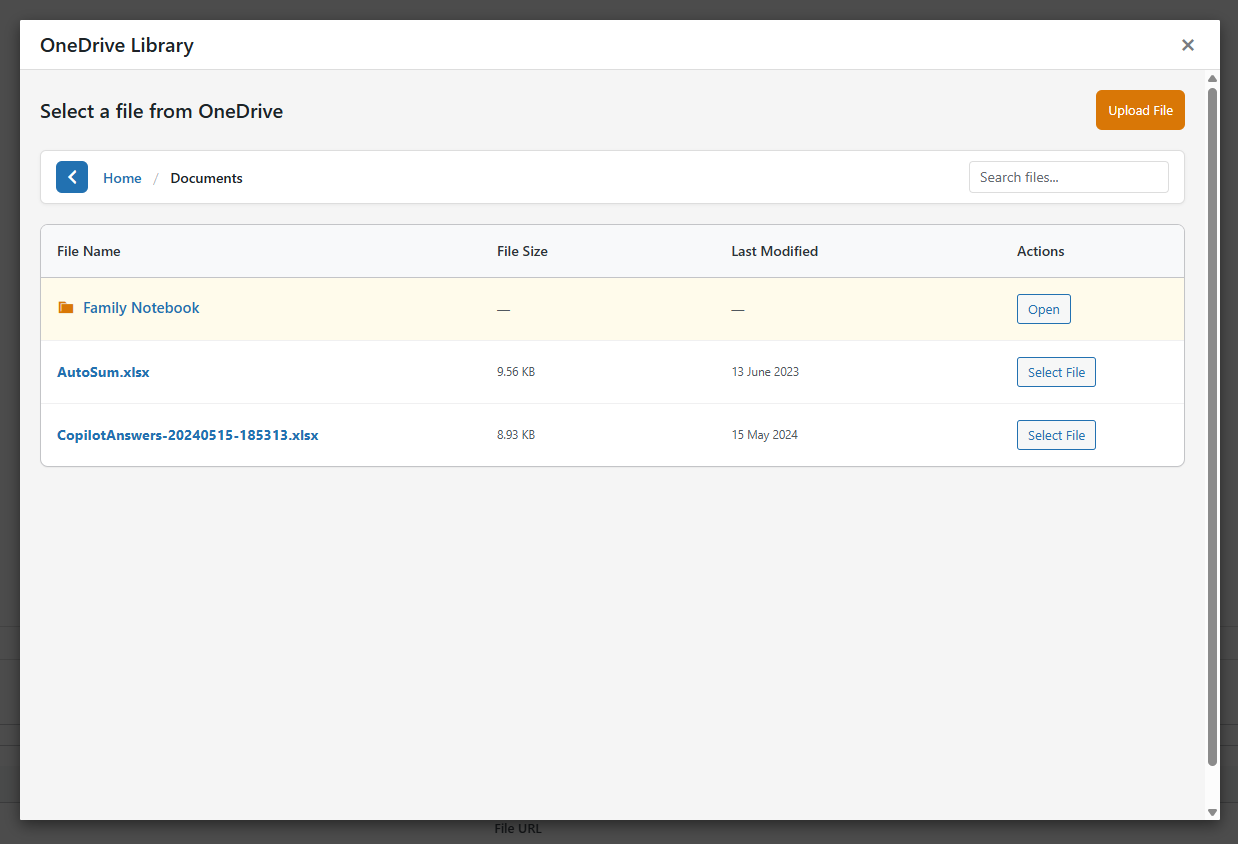Click the Actions column header
This screenshot has width=1238, height=844.
pos(1040,251)
